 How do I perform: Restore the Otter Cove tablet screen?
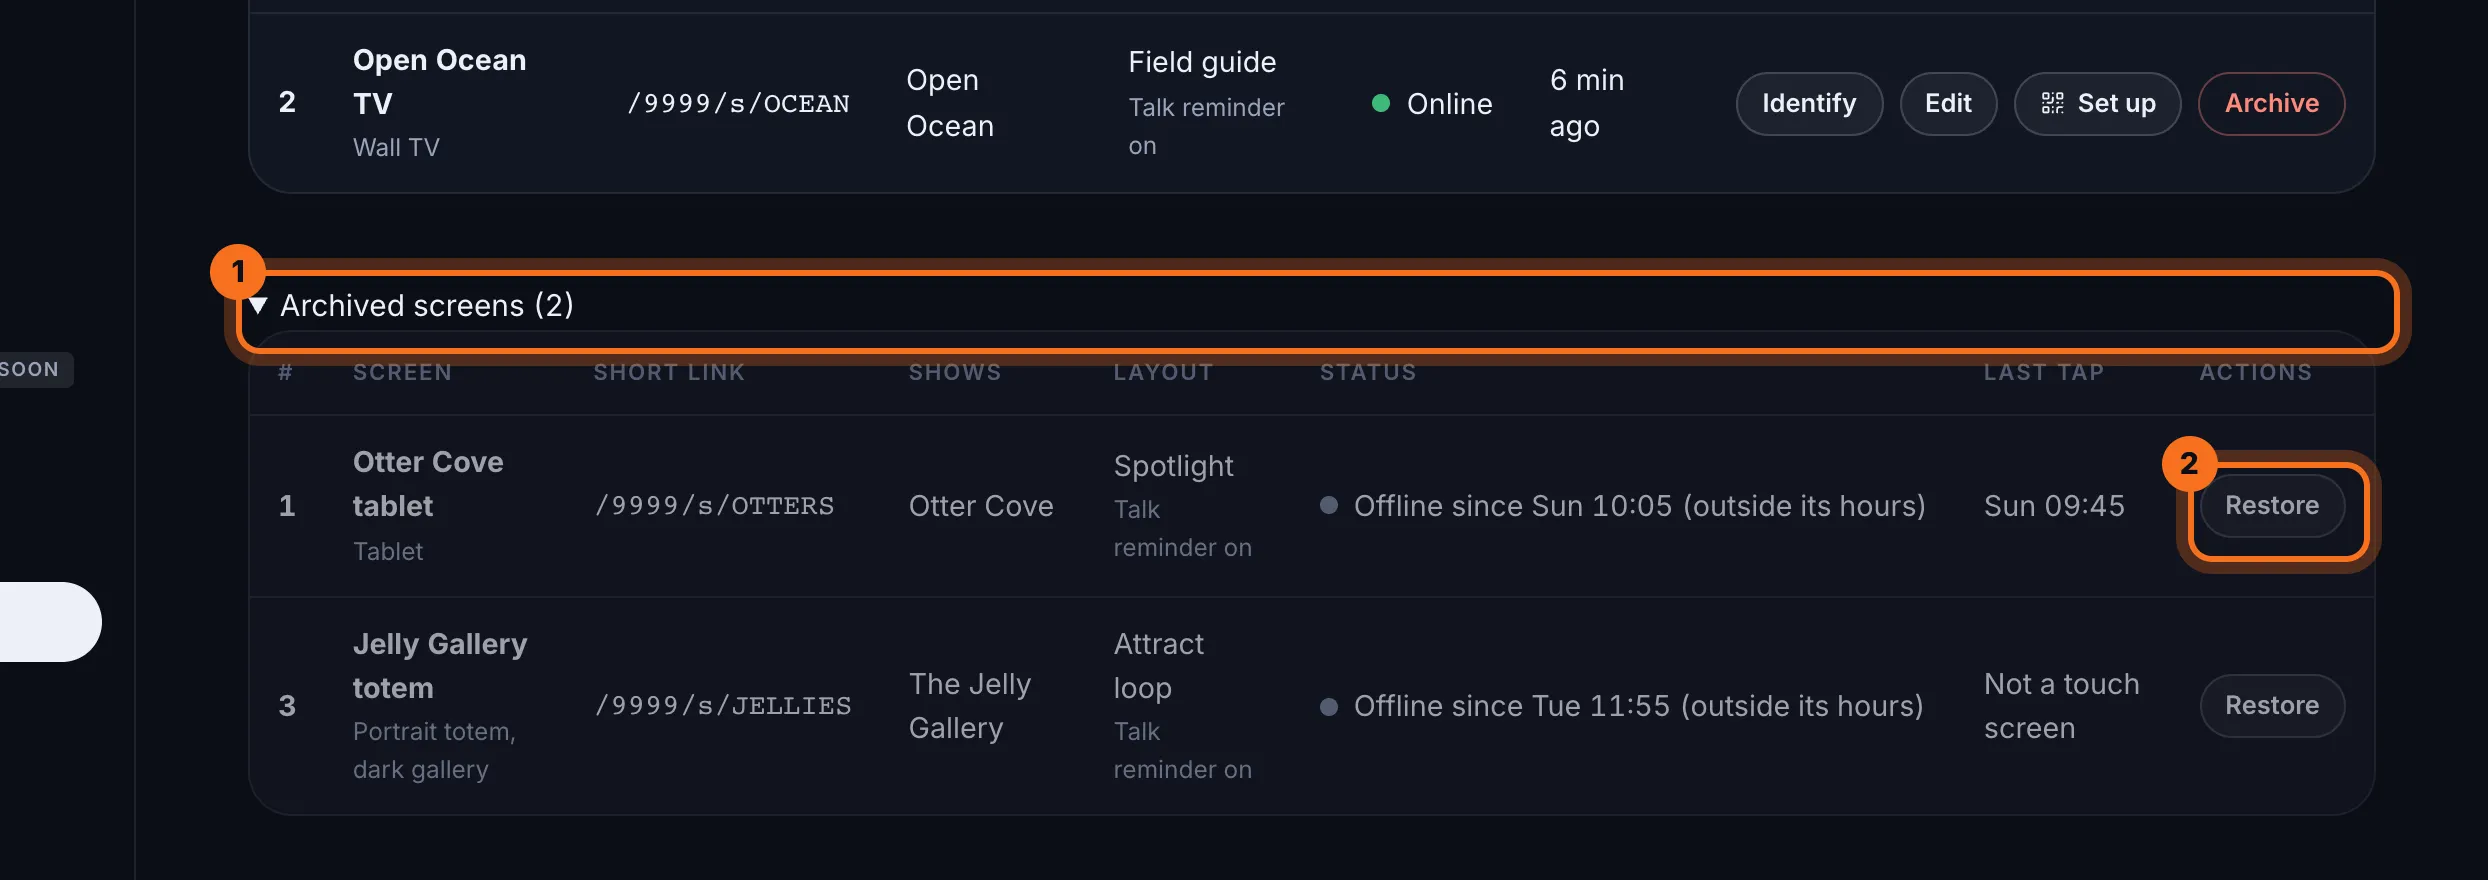pyautogui.click(x=2272, y=506)
